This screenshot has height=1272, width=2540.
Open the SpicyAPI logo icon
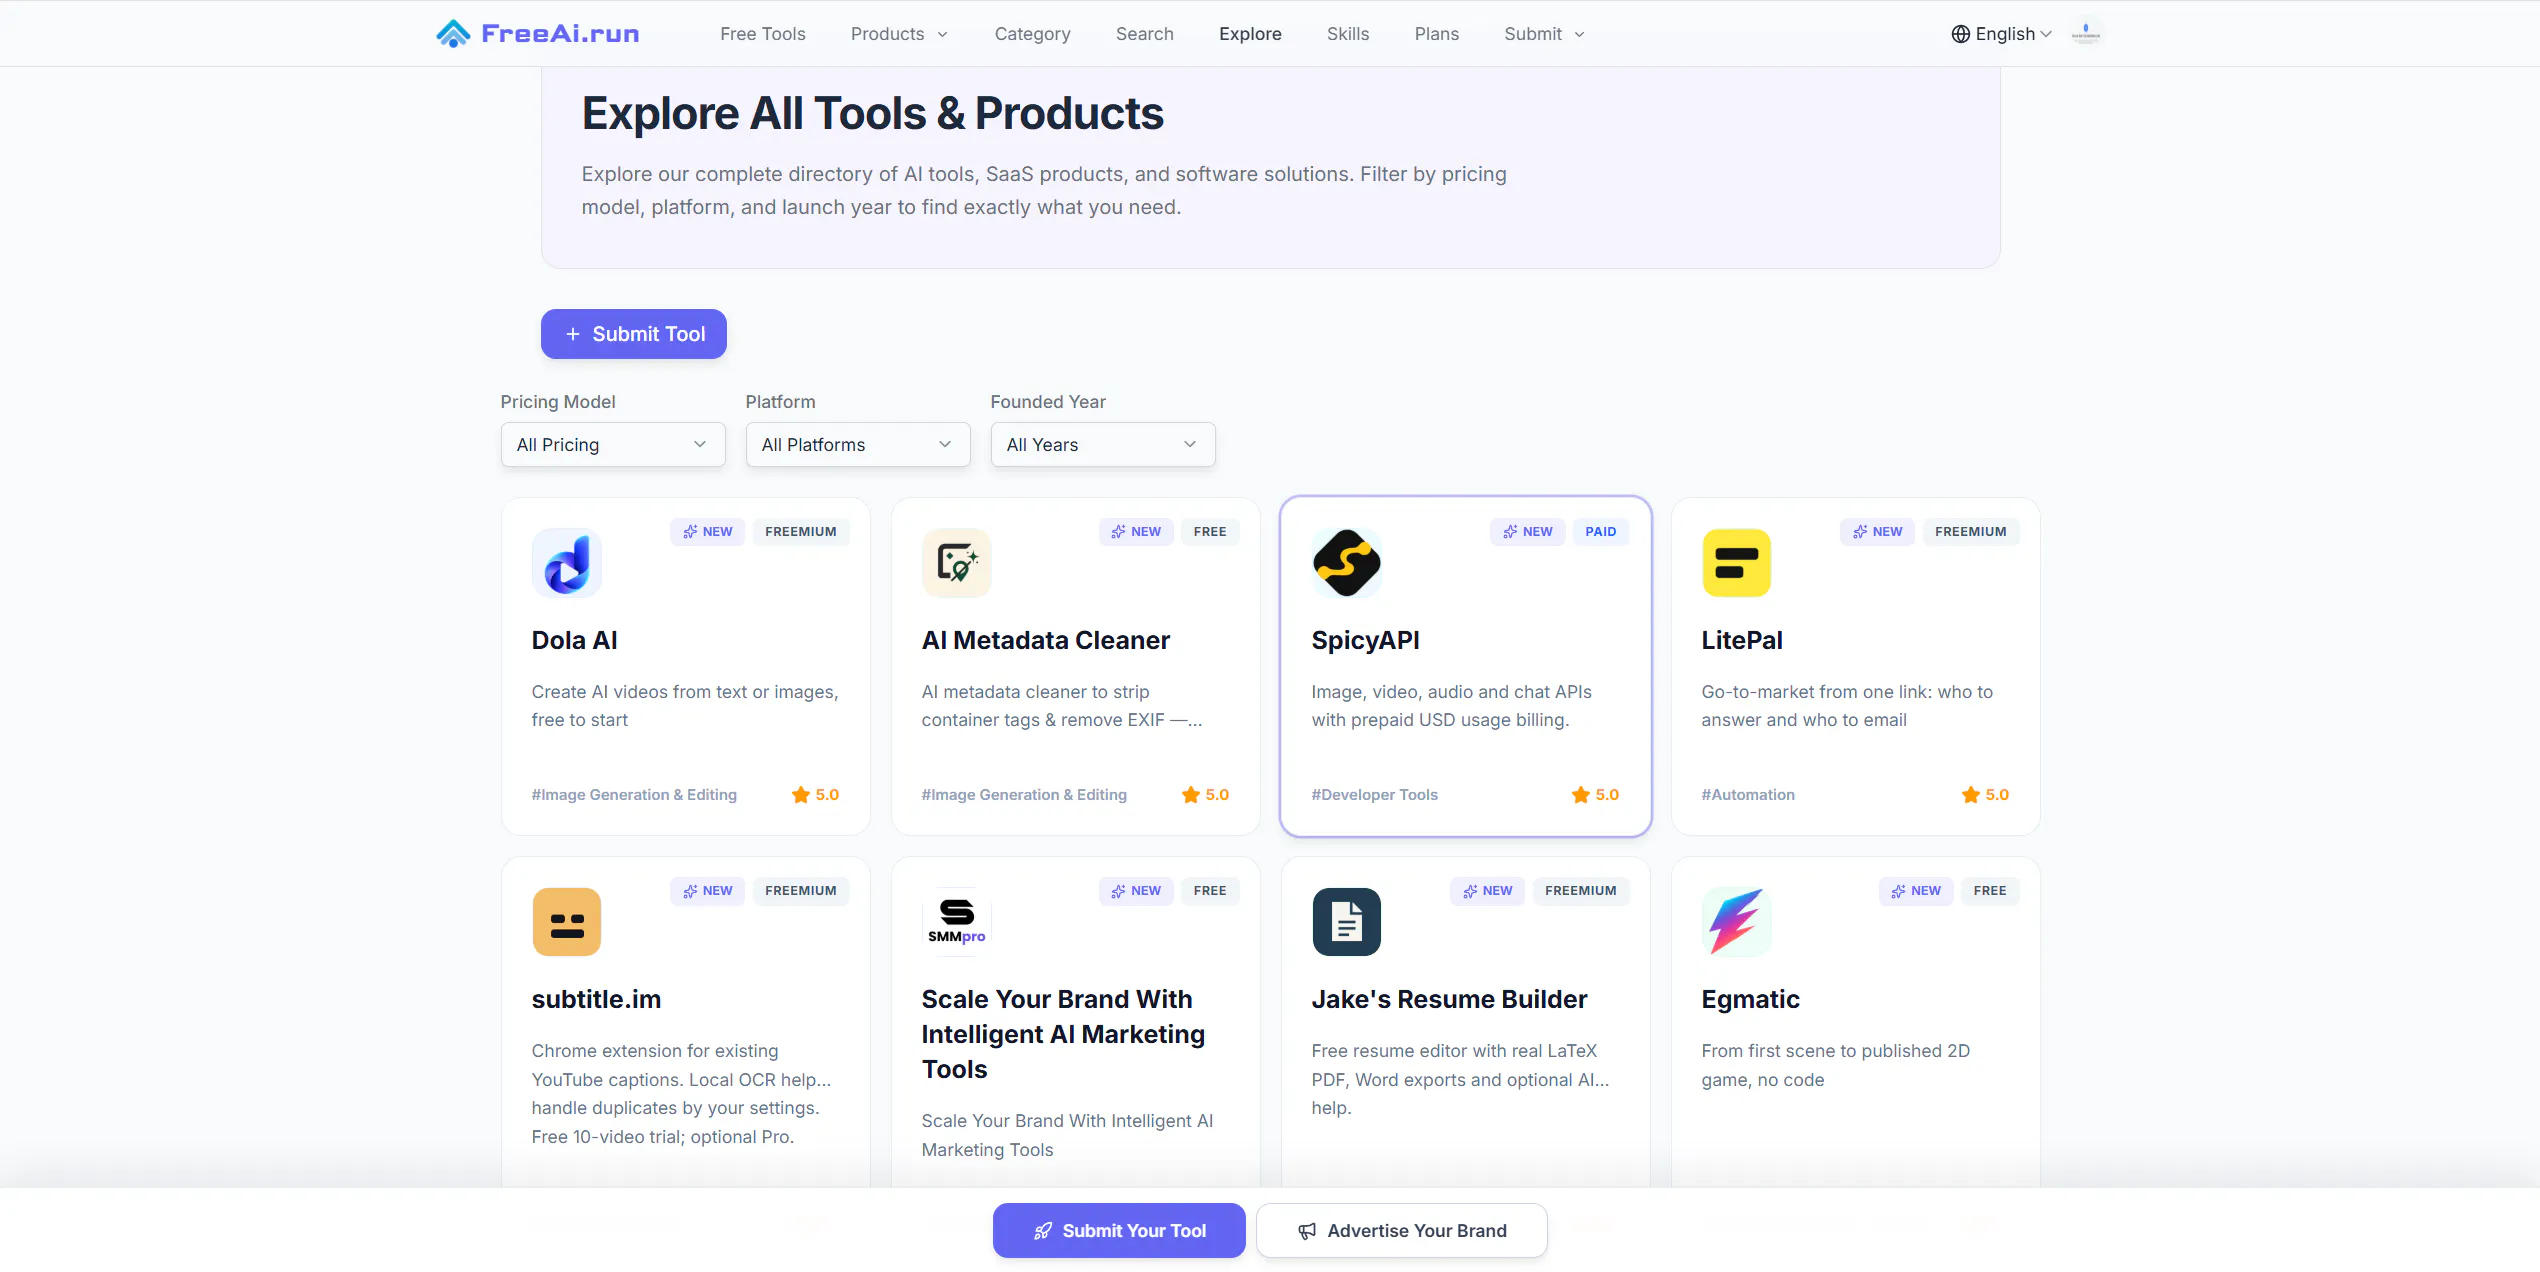click(x=1346, y=563)
